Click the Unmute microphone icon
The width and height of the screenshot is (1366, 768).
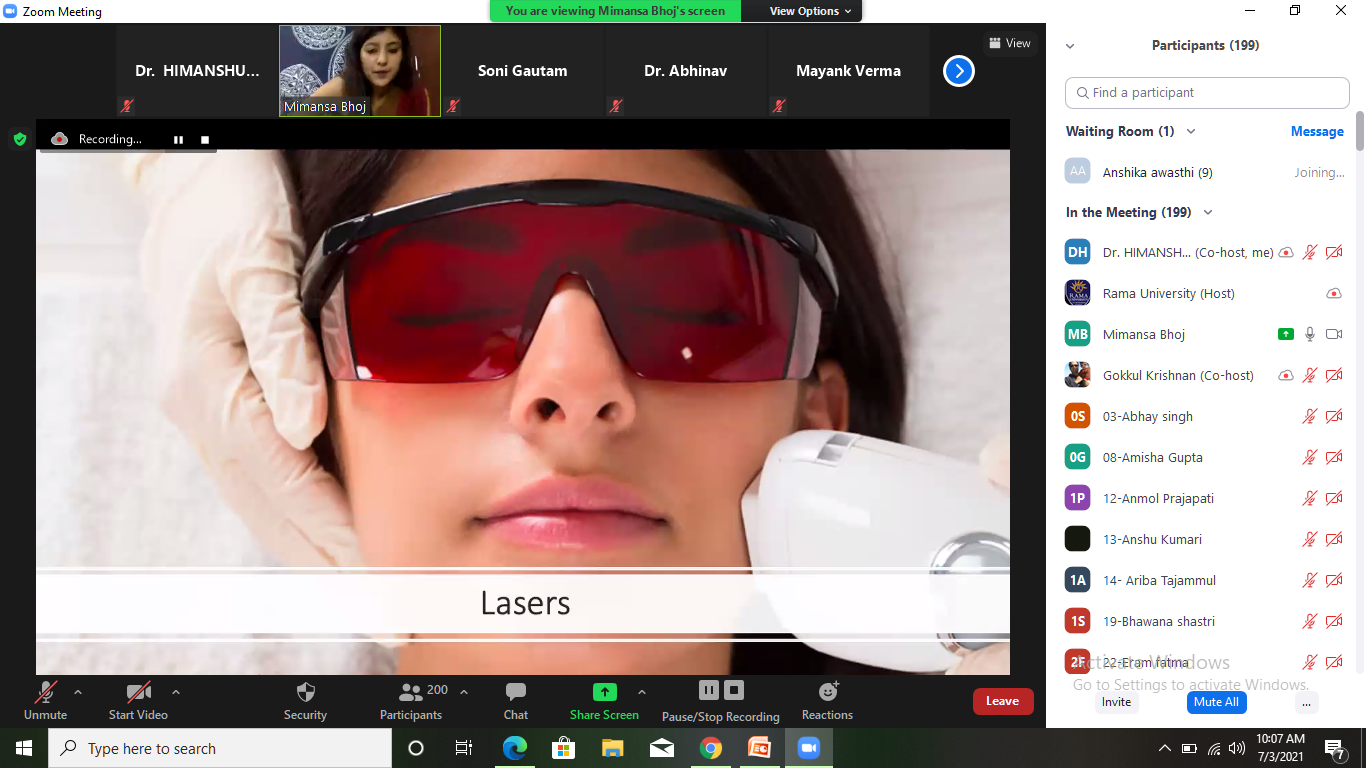pos(45,692)
